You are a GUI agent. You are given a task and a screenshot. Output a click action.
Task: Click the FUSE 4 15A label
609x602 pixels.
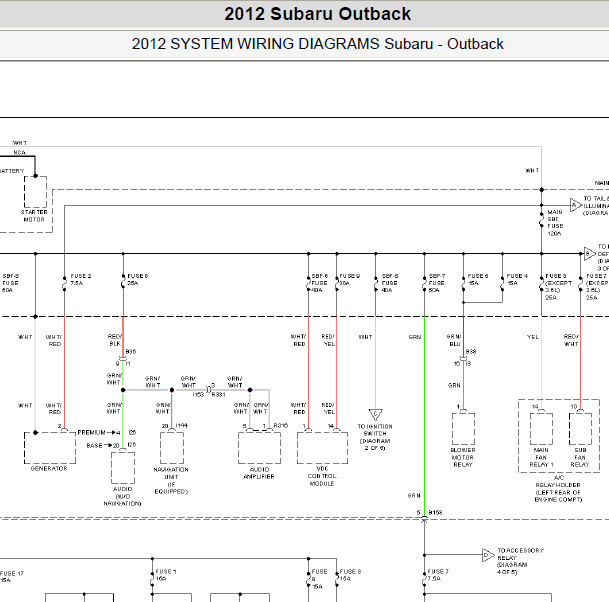click(x=517, y=280)
